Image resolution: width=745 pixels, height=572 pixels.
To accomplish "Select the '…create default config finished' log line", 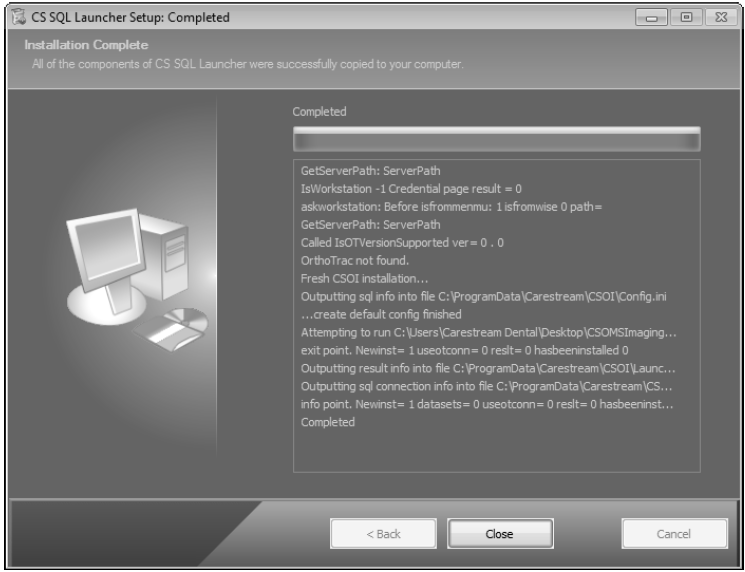I will coord(381,315).
